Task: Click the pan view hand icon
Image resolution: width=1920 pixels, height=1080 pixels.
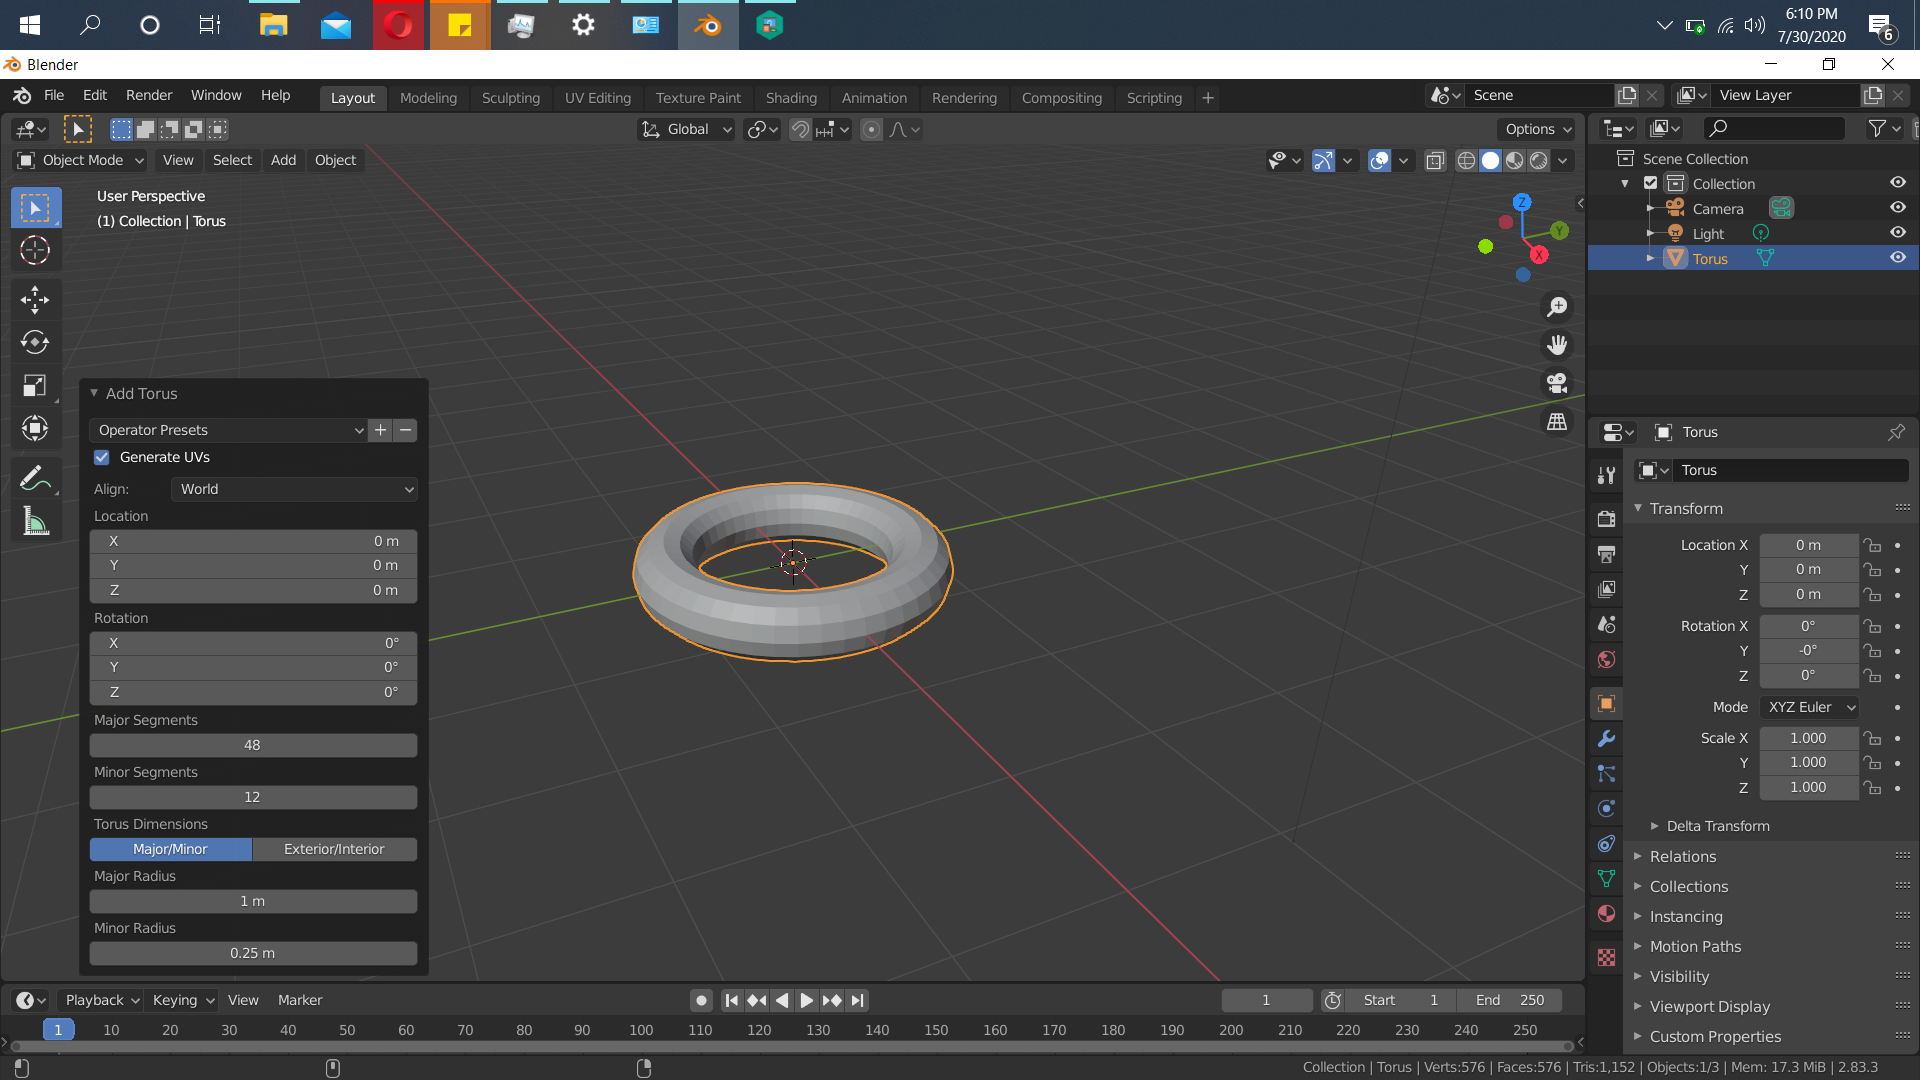Action: (x=1557, y=345)
